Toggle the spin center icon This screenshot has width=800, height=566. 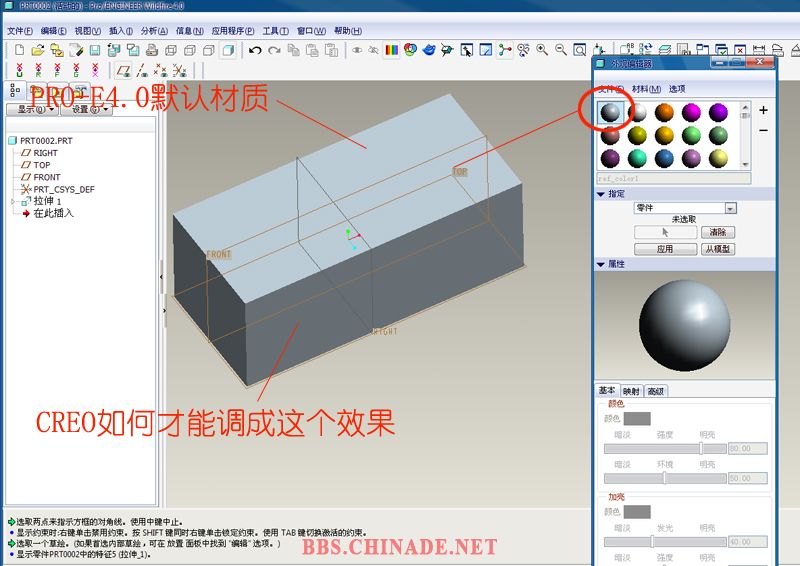505,50
